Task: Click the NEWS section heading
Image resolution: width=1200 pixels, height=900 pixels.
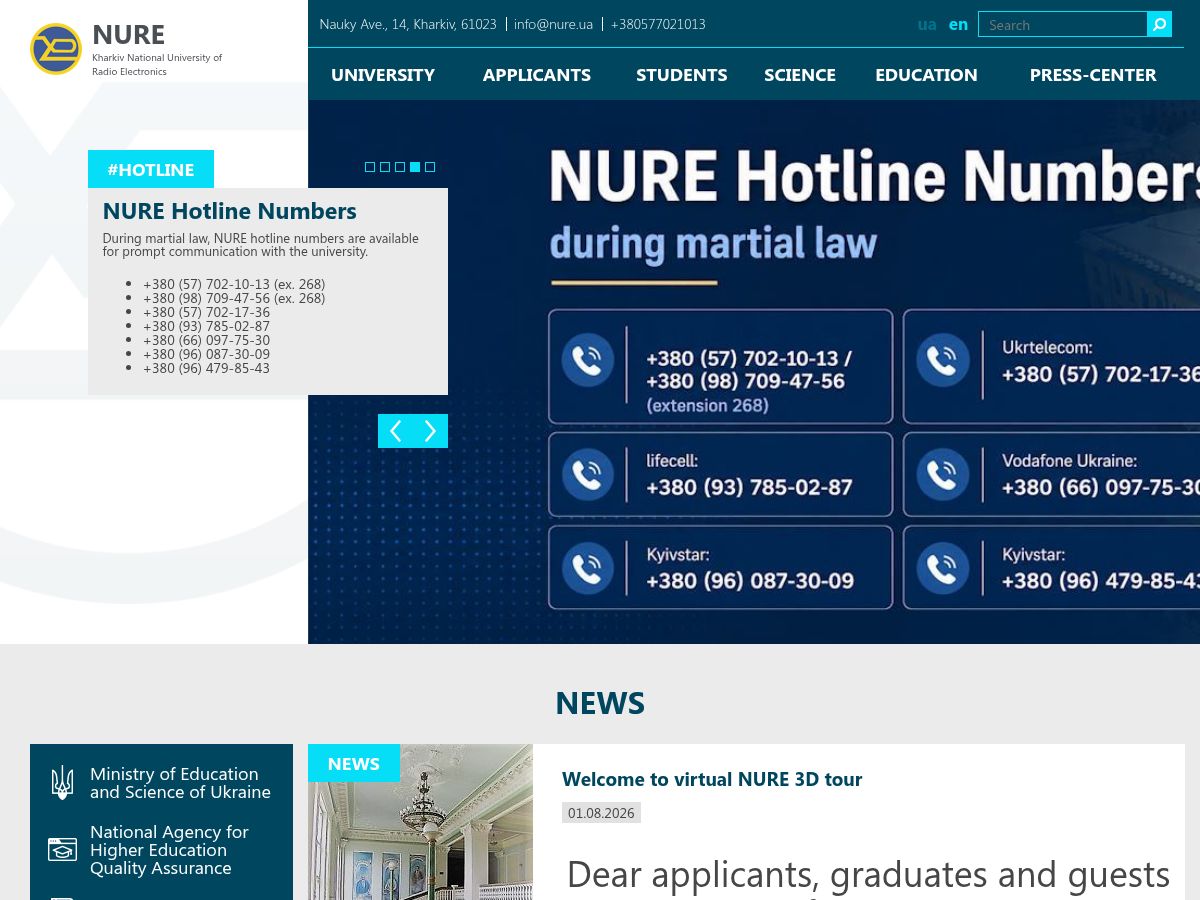Action: tap(600, 703)
